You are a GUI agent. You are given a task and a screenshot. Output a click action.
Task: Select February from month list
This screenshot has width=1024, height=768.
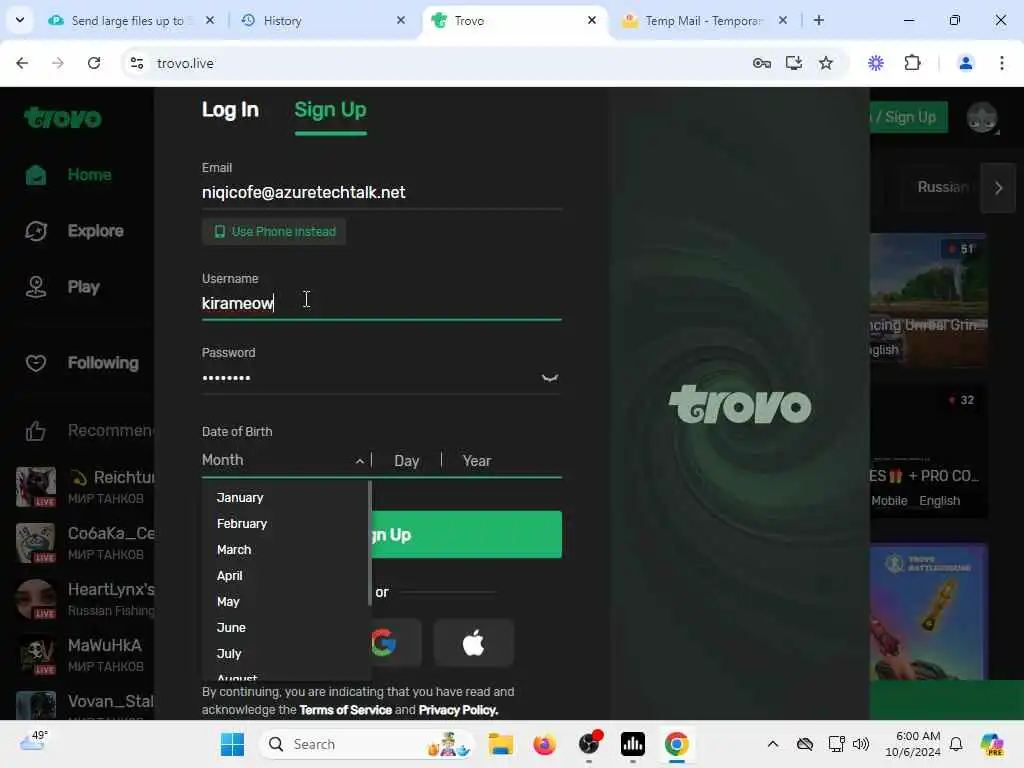[242, 524]
